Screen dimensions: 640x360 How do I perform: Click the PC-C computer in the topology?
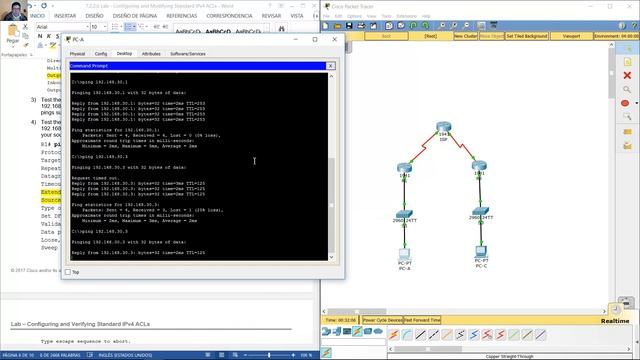[481, 251]
